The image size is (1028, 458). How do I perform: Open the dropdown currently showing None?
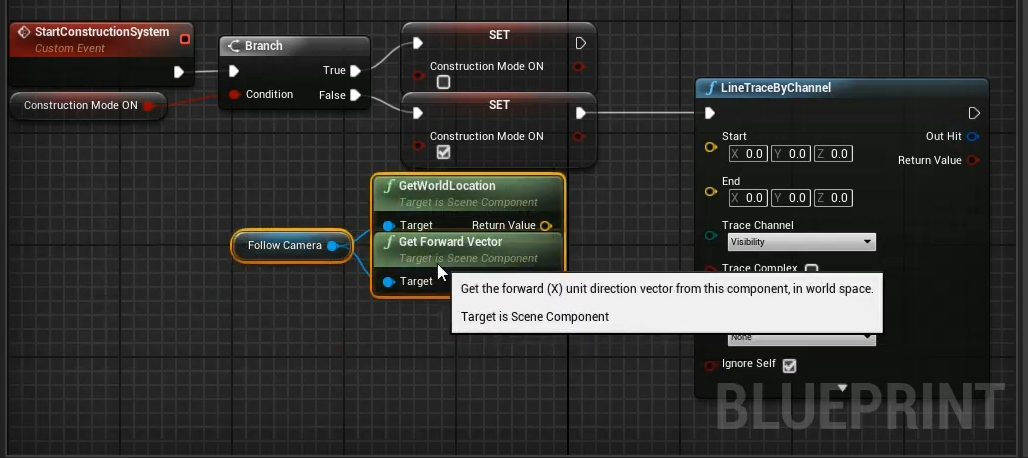coord(801,338)
